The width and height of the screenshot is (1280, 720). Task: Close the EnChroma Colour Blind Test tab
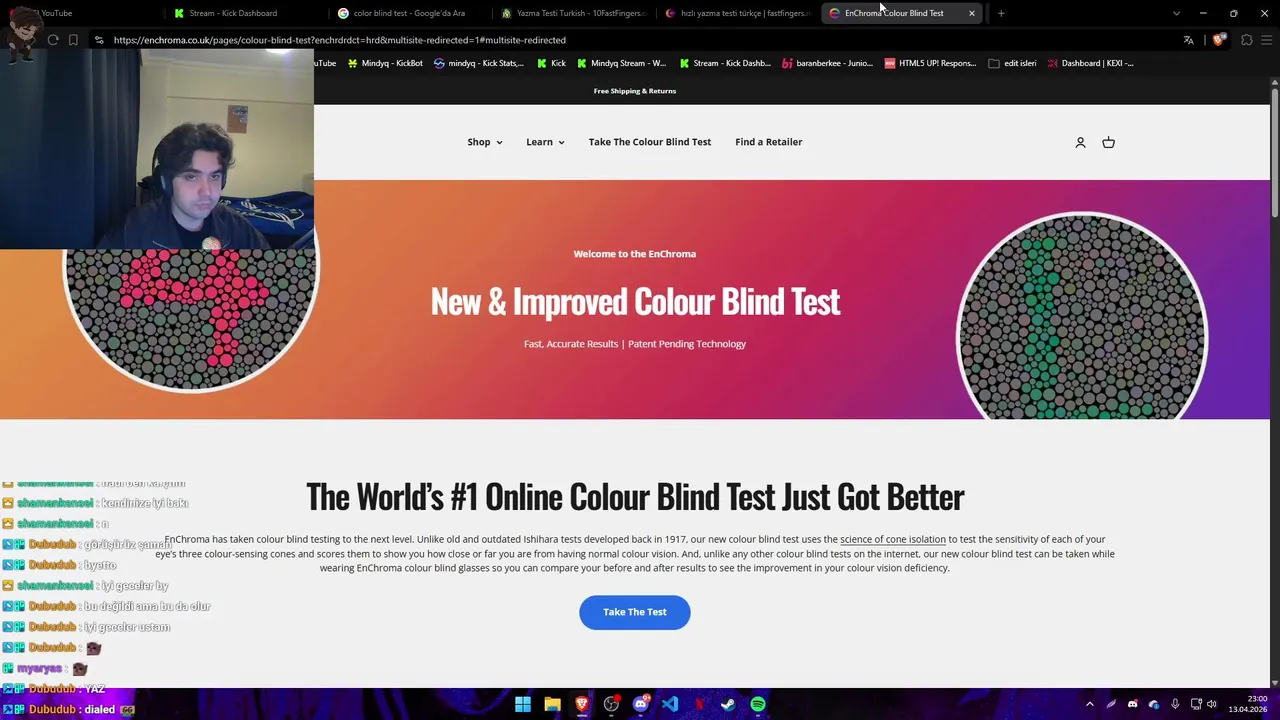pyautogui.click(x=971, y=13)
